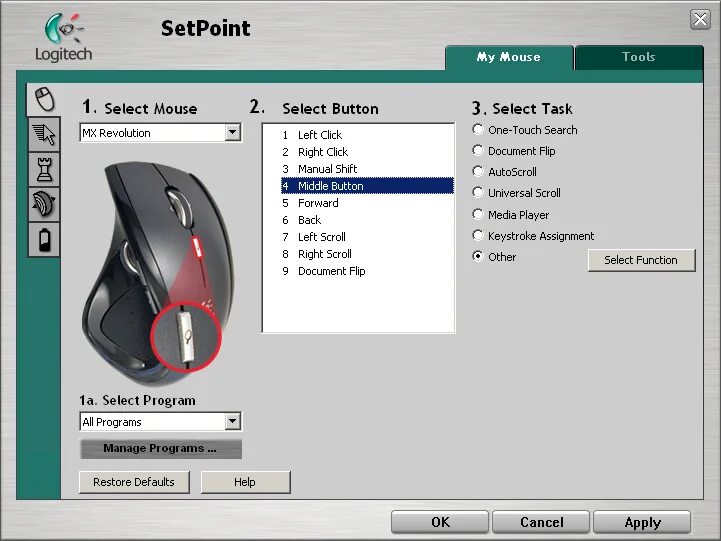Open Manage Programs

click(x=160, y=449)
